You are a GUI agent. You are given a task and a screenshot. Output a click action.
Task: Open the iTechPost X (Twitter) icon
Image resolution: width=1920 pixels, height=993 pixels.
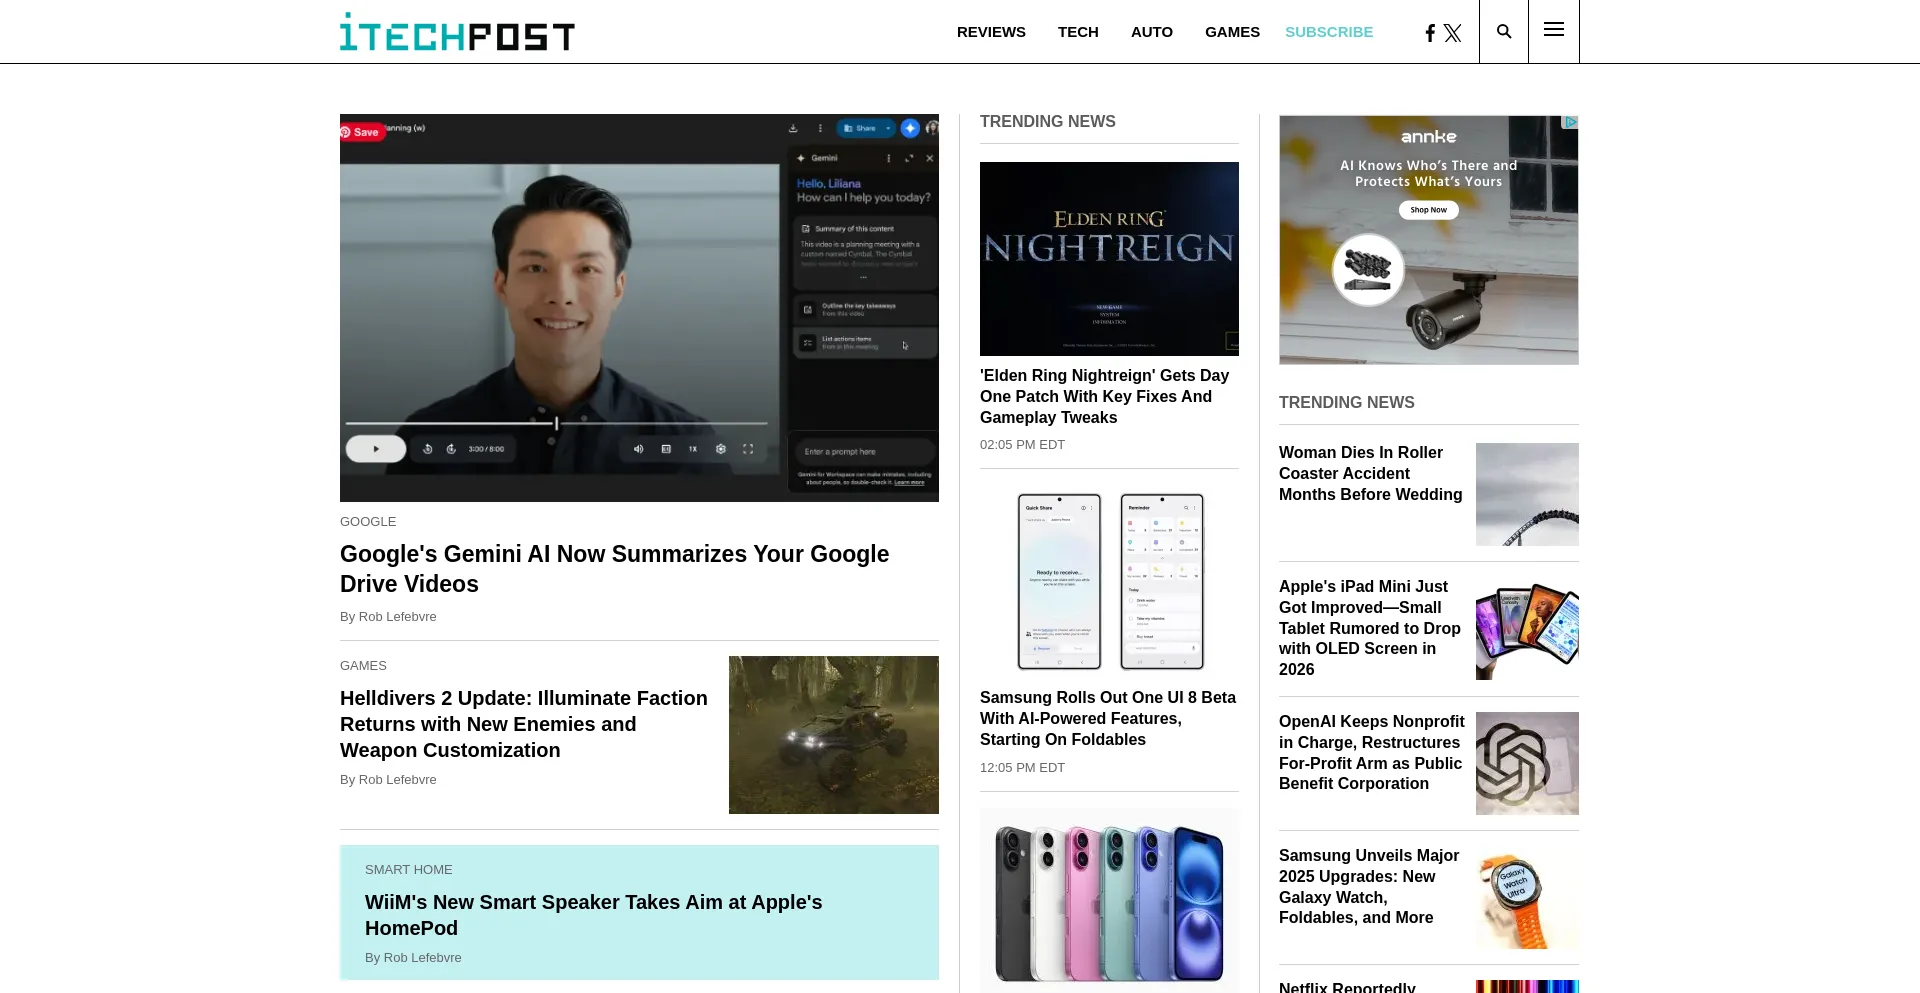coord(1453,33)
